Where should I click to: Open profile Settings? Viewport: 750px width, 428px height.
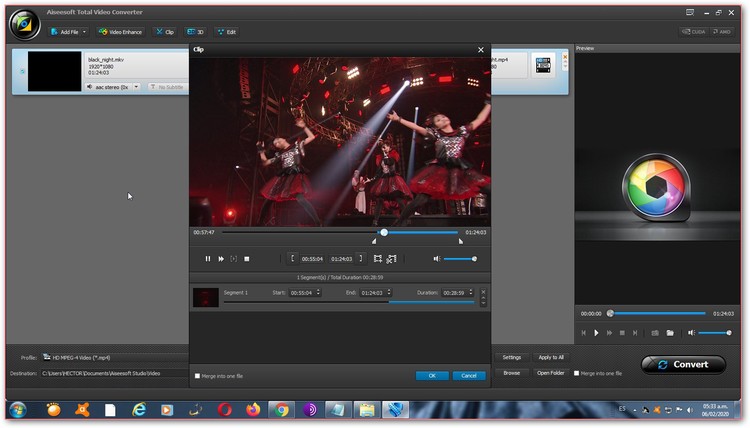coord(512,357)
